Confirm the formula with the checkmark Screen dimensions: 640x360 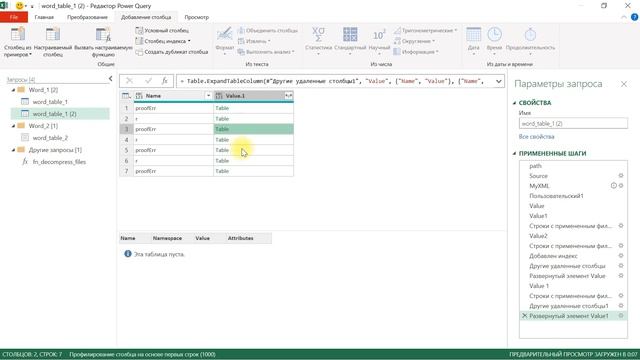[148, 81]
